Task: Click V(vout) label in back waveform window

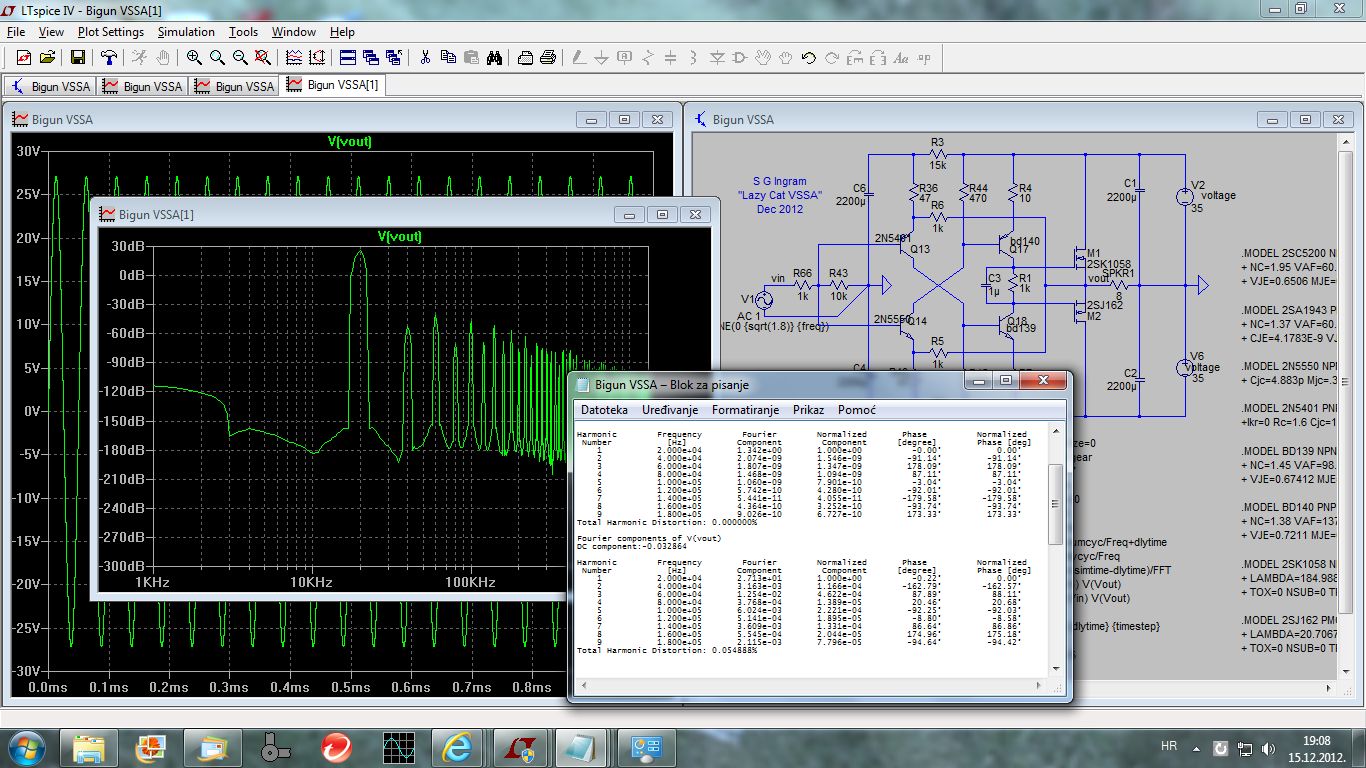Action: 350,142
